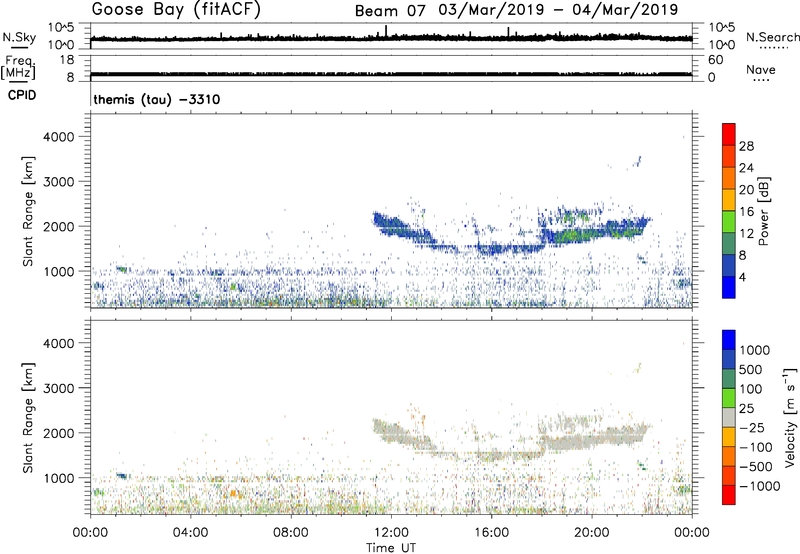Click the '16:00' time axis label

(x=491, y=533)
